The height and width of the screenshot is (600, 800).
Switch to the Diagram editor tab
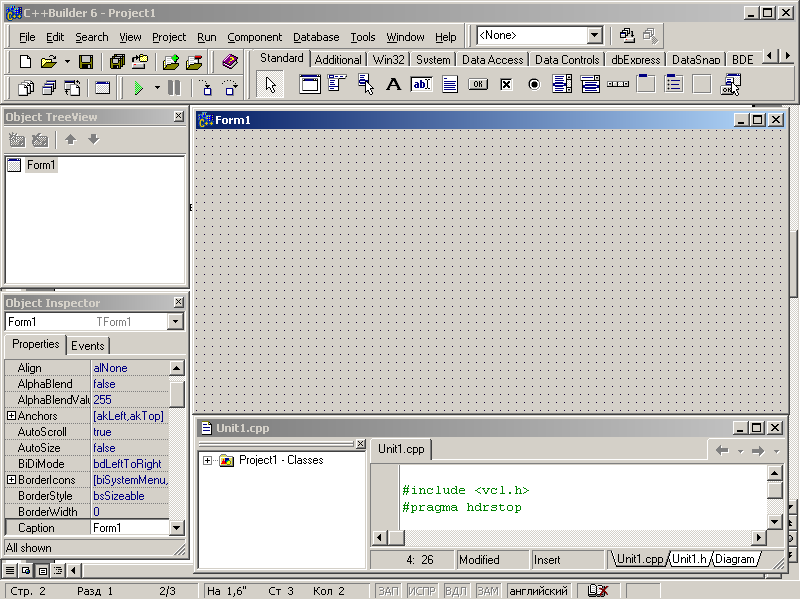(735, 559)
